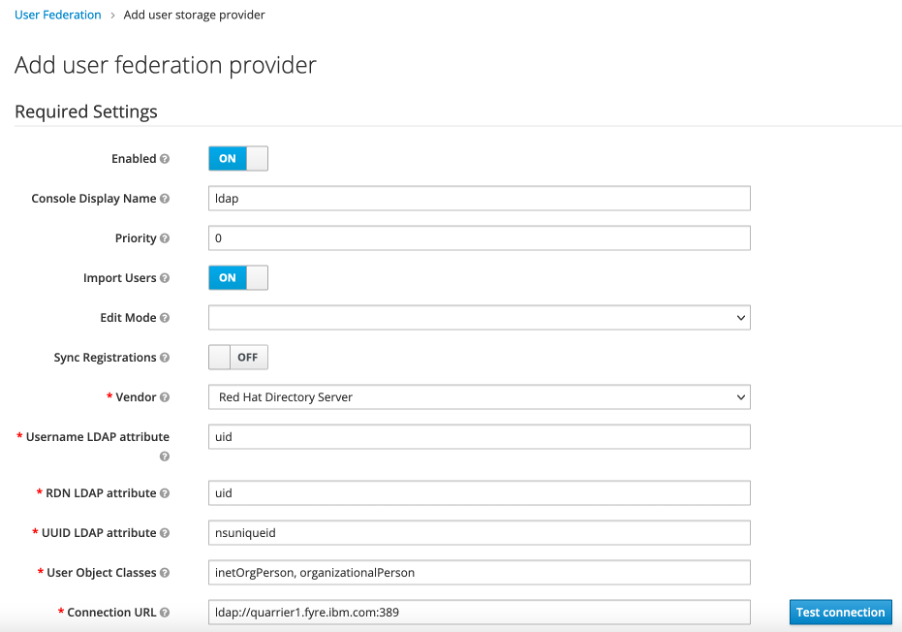Focus the Connection URL field
Viewport: 902px width, 632px height.
(x=479, y=612)
